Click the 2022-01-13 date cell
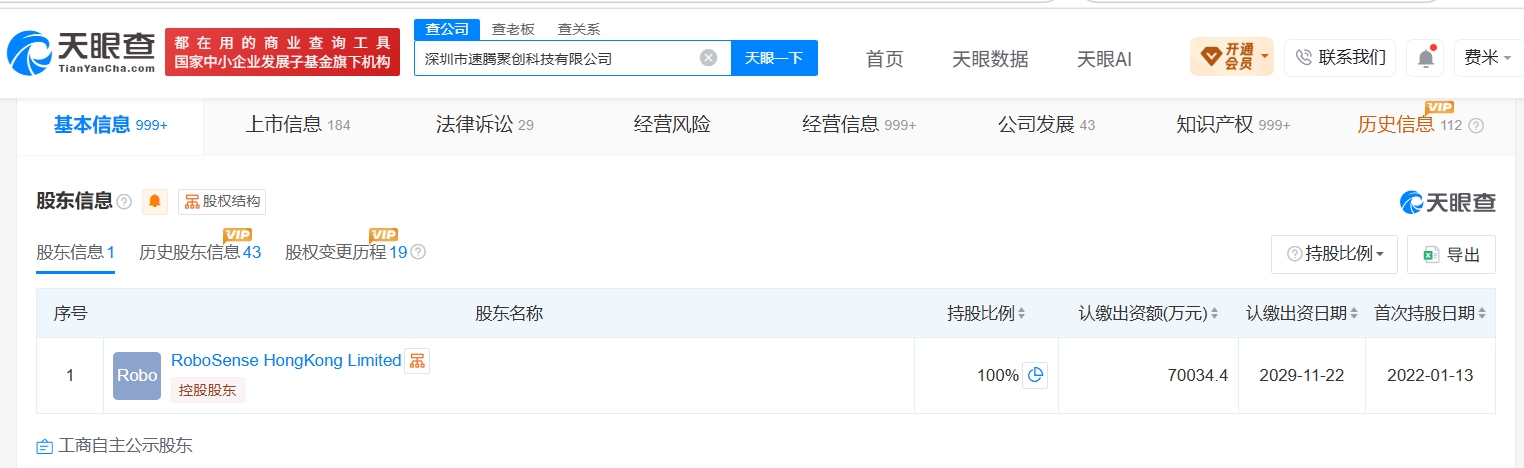The image size is (1524, 468). [1430, 376]
